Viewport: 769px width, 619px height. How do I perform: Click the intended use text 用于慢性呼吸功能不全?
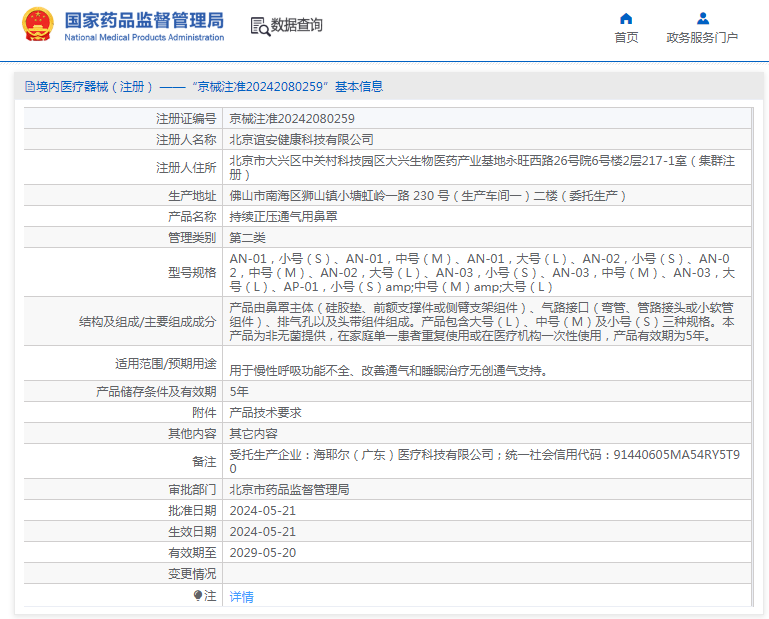click(x=388, y=371)
